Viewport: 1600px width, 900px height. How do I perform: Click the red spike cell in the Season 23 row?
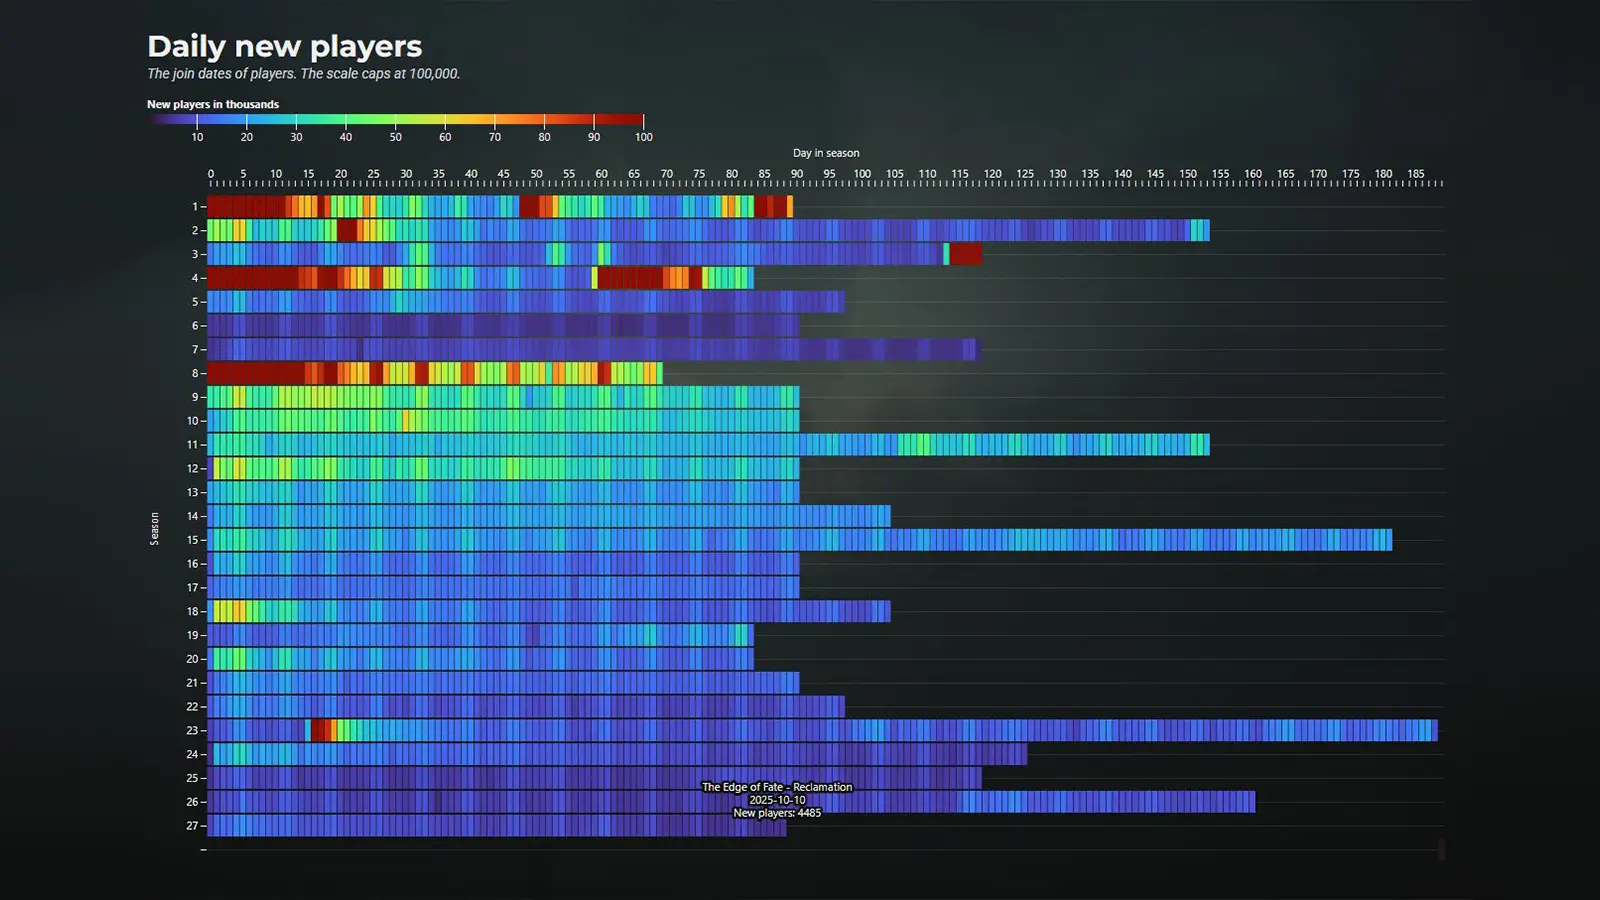coord(320,731)
